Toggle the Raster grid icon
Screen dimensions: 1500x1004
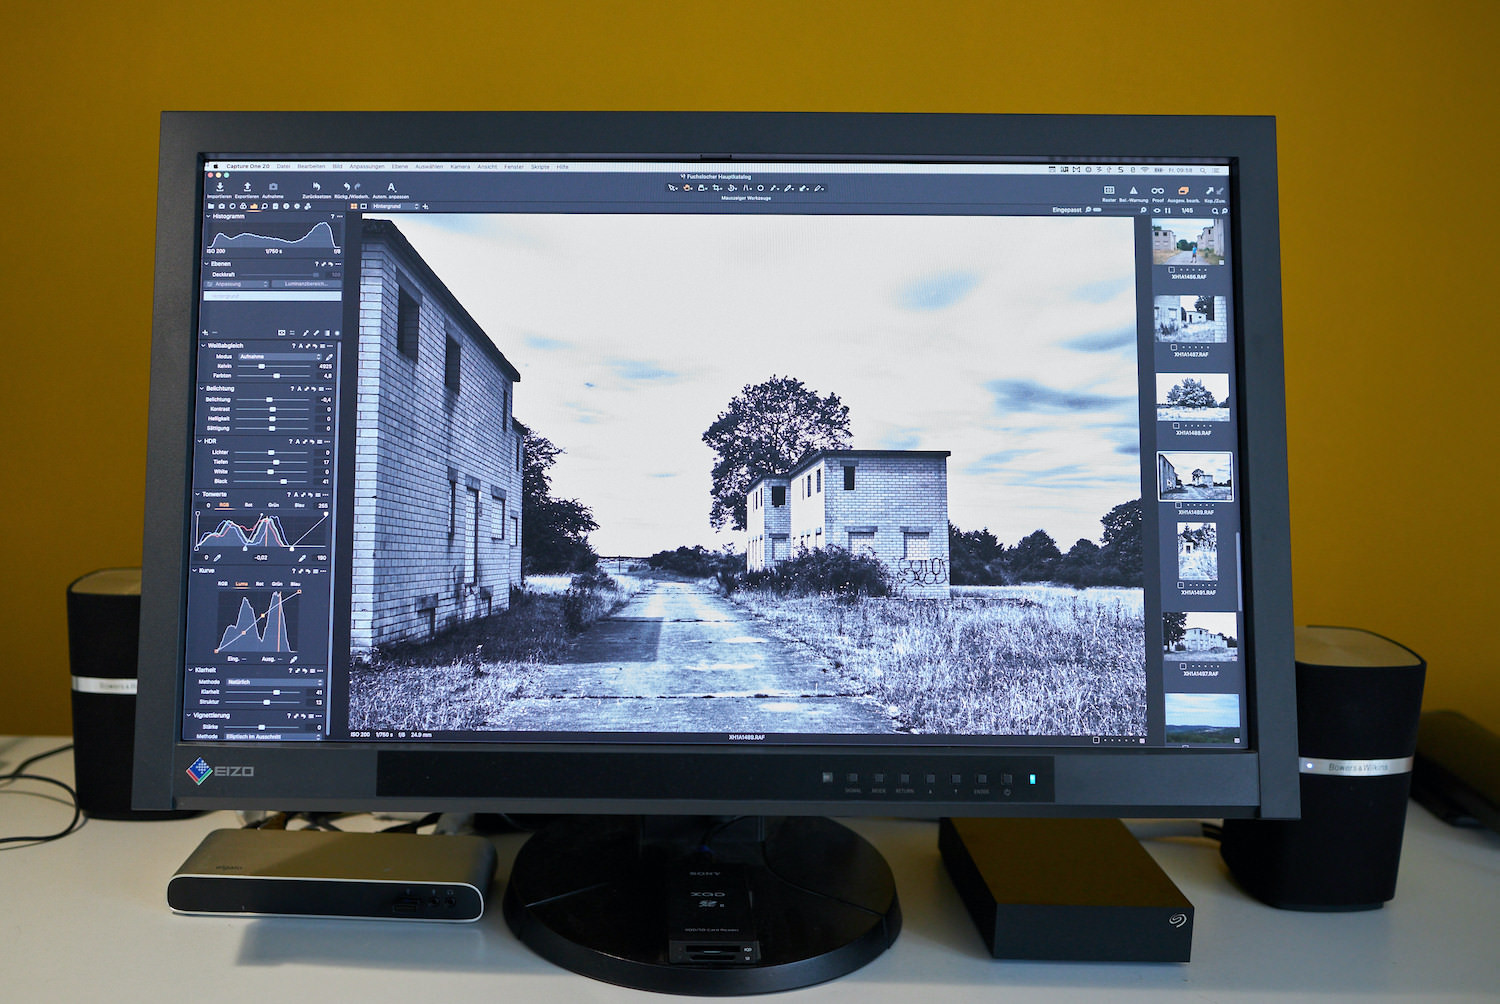[x=1109, y=190]
